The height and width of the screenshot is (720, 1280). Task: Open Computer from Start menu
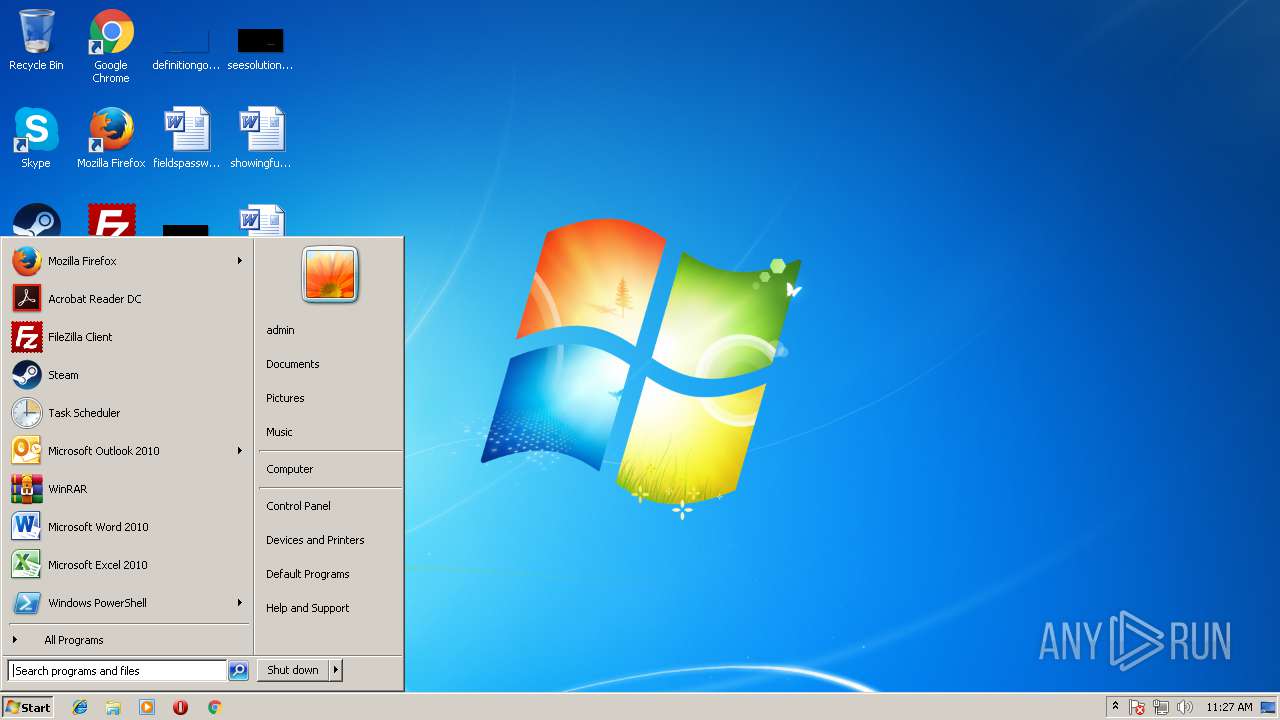click(x=330, y=469)
